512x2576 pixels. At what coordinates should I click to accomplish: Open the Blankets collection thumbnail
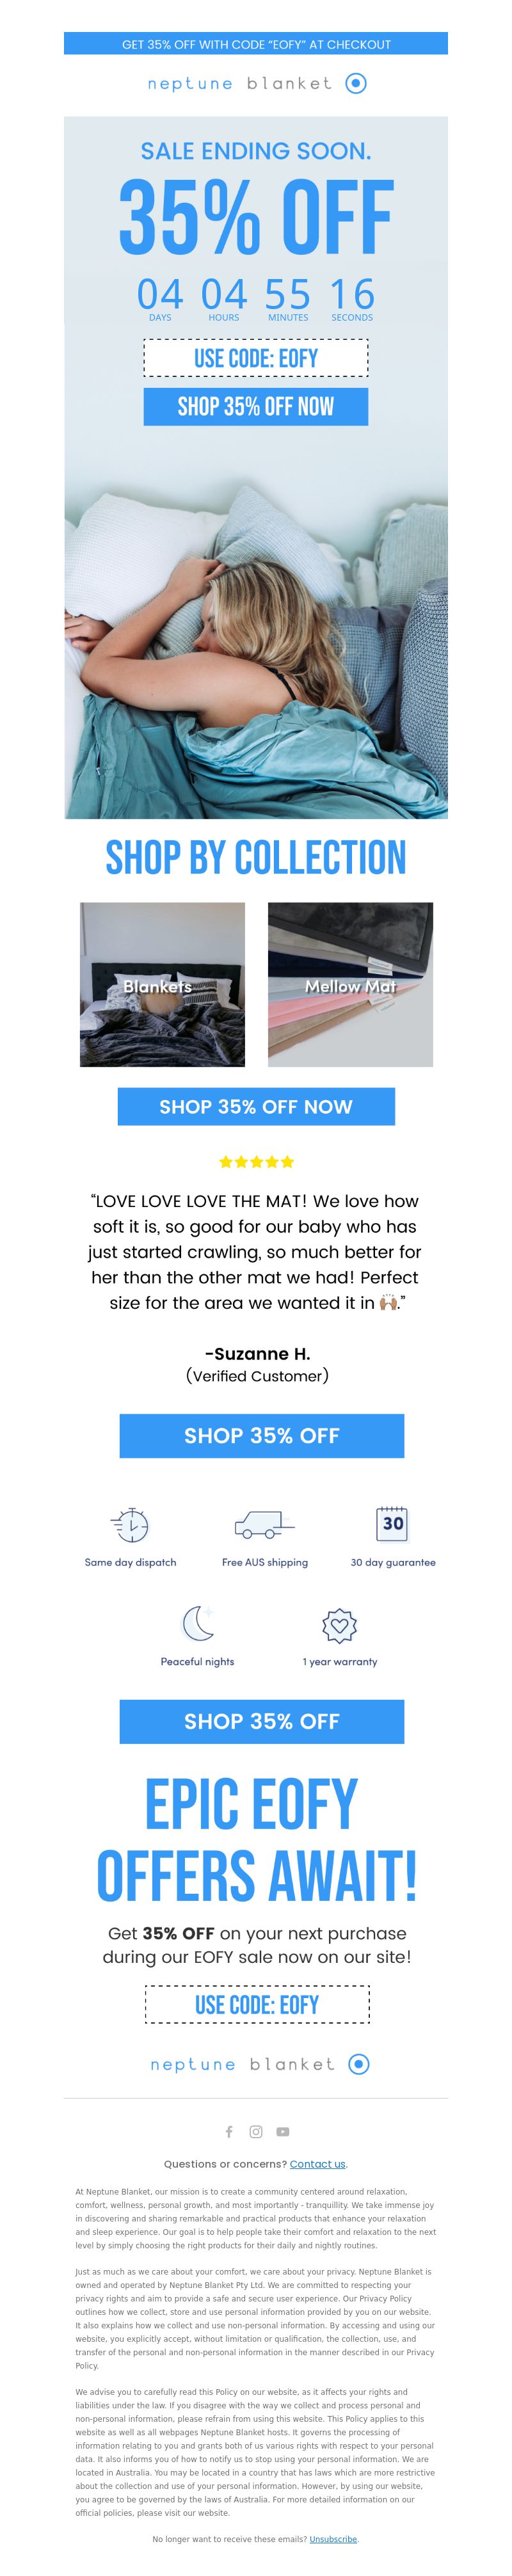[x=162, y=984]
